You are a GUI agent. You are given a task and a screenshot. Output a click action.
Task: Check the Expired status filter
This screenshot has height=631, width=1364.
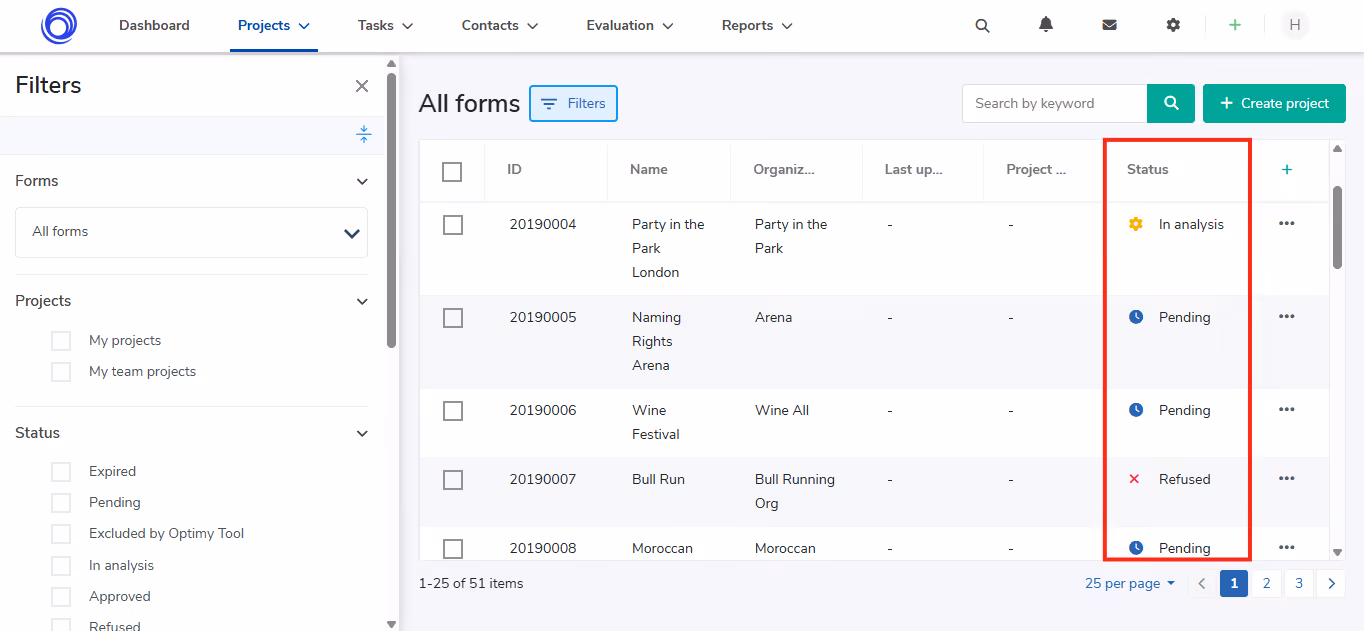pyautogui.click(x=61, y=472)
